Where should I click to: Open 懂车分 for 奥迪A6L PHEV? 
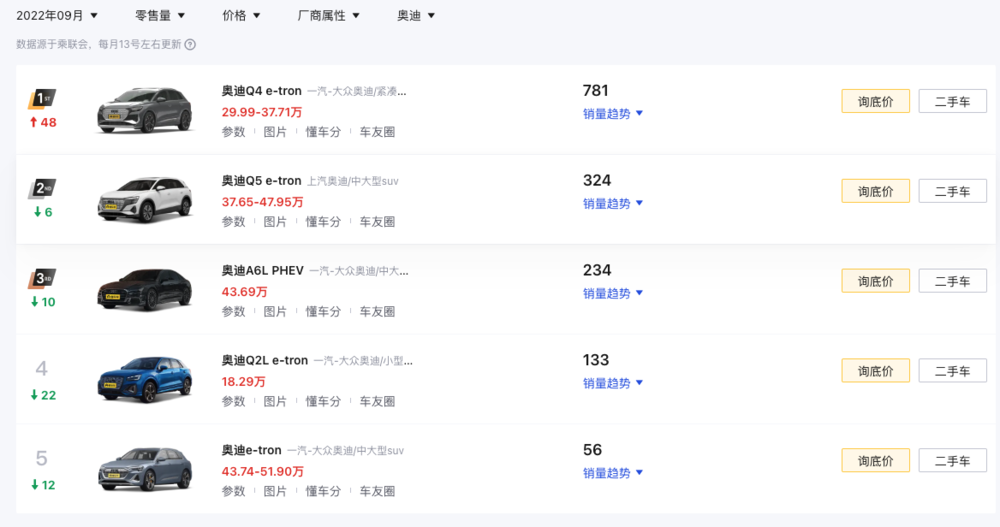point(323,312)
